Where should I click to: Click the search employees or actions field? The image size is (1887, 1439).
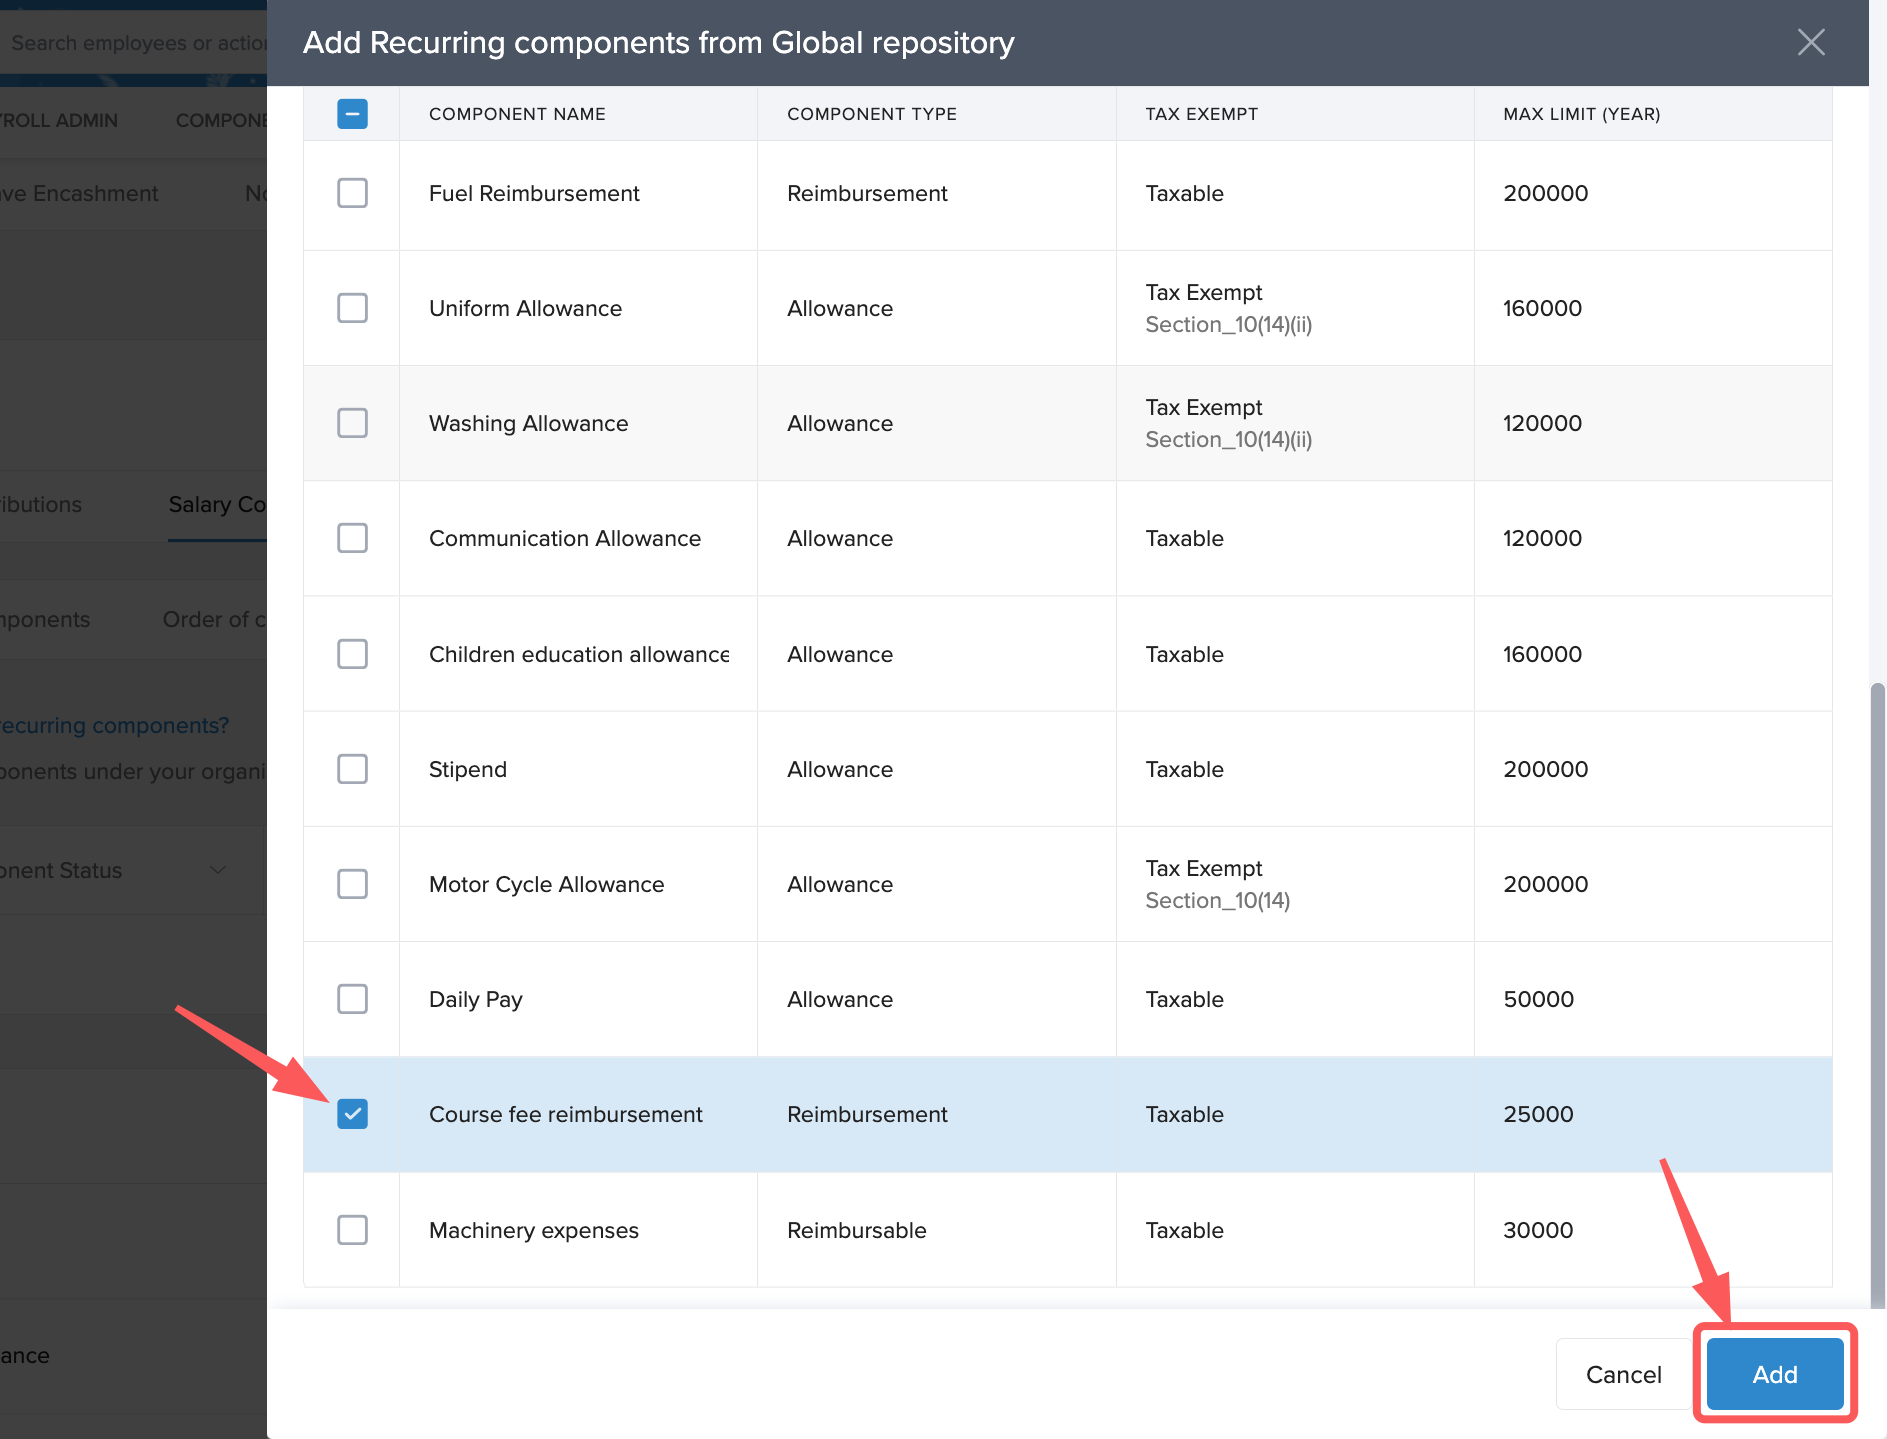tap(135, 43)
